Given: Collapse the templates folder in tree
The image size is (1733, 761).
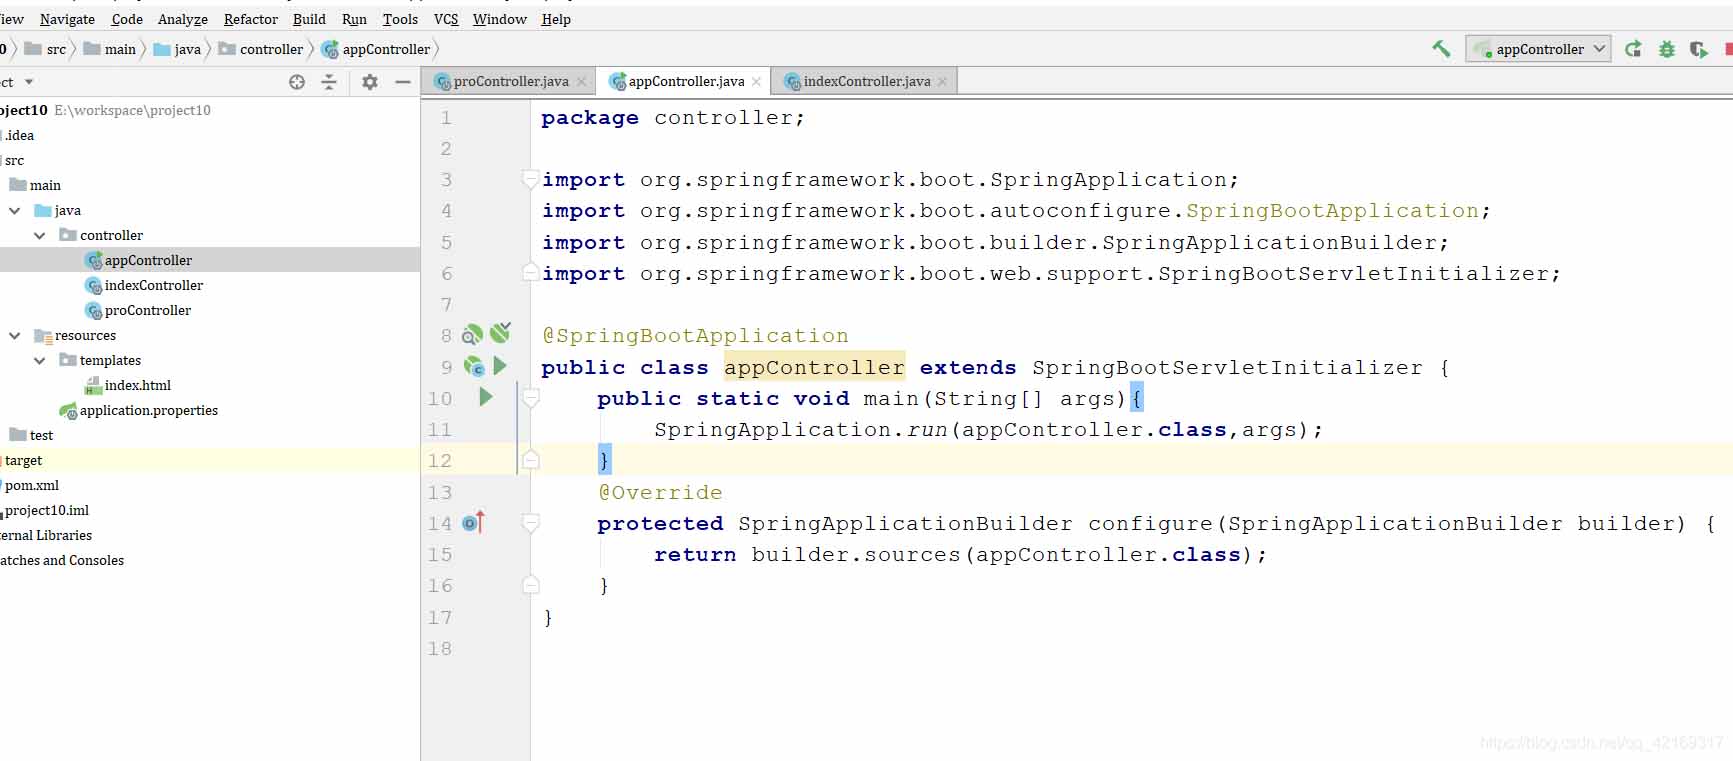Looking at the screenshot, I should [x=40, y=360].
